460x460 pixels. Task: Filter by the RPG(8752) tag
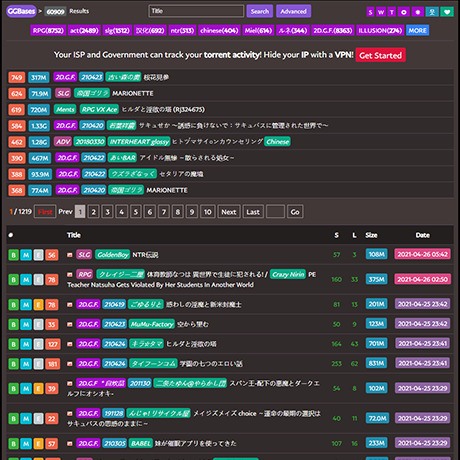click(x=48, y=30)
